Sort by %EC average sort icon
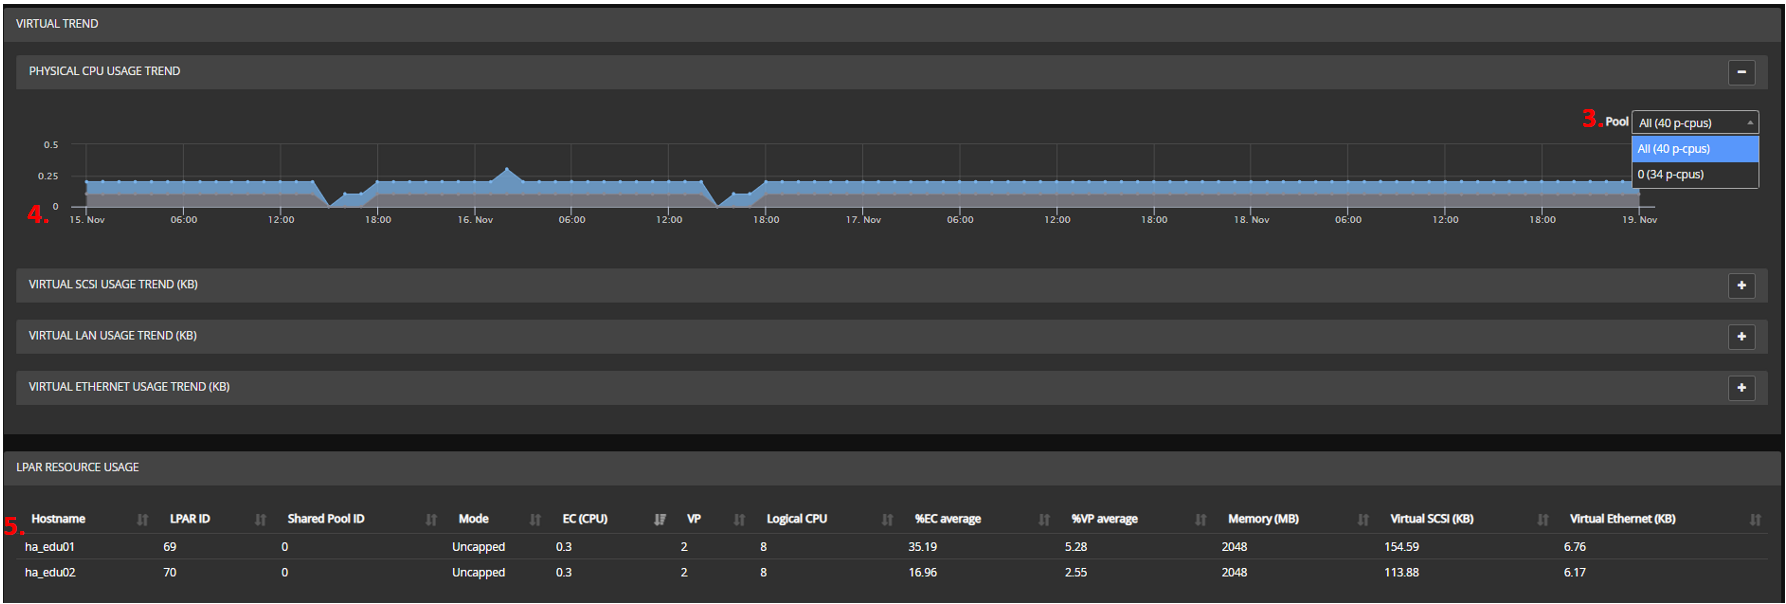Image resolution: width=1786 pixels, height=604 pixels. [1044, 519]
